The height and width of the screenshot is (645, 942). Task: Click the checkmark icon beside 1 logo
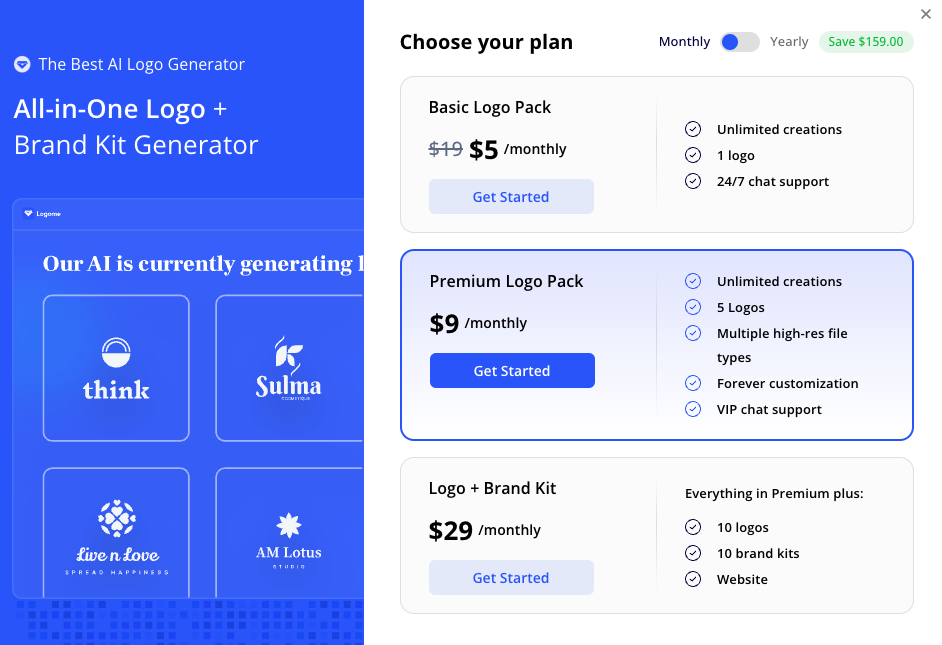click(692, 155)
